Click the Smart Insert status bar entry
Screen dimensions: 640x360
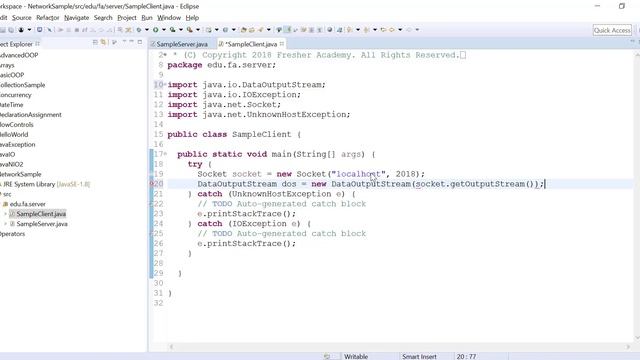[419, 356]
